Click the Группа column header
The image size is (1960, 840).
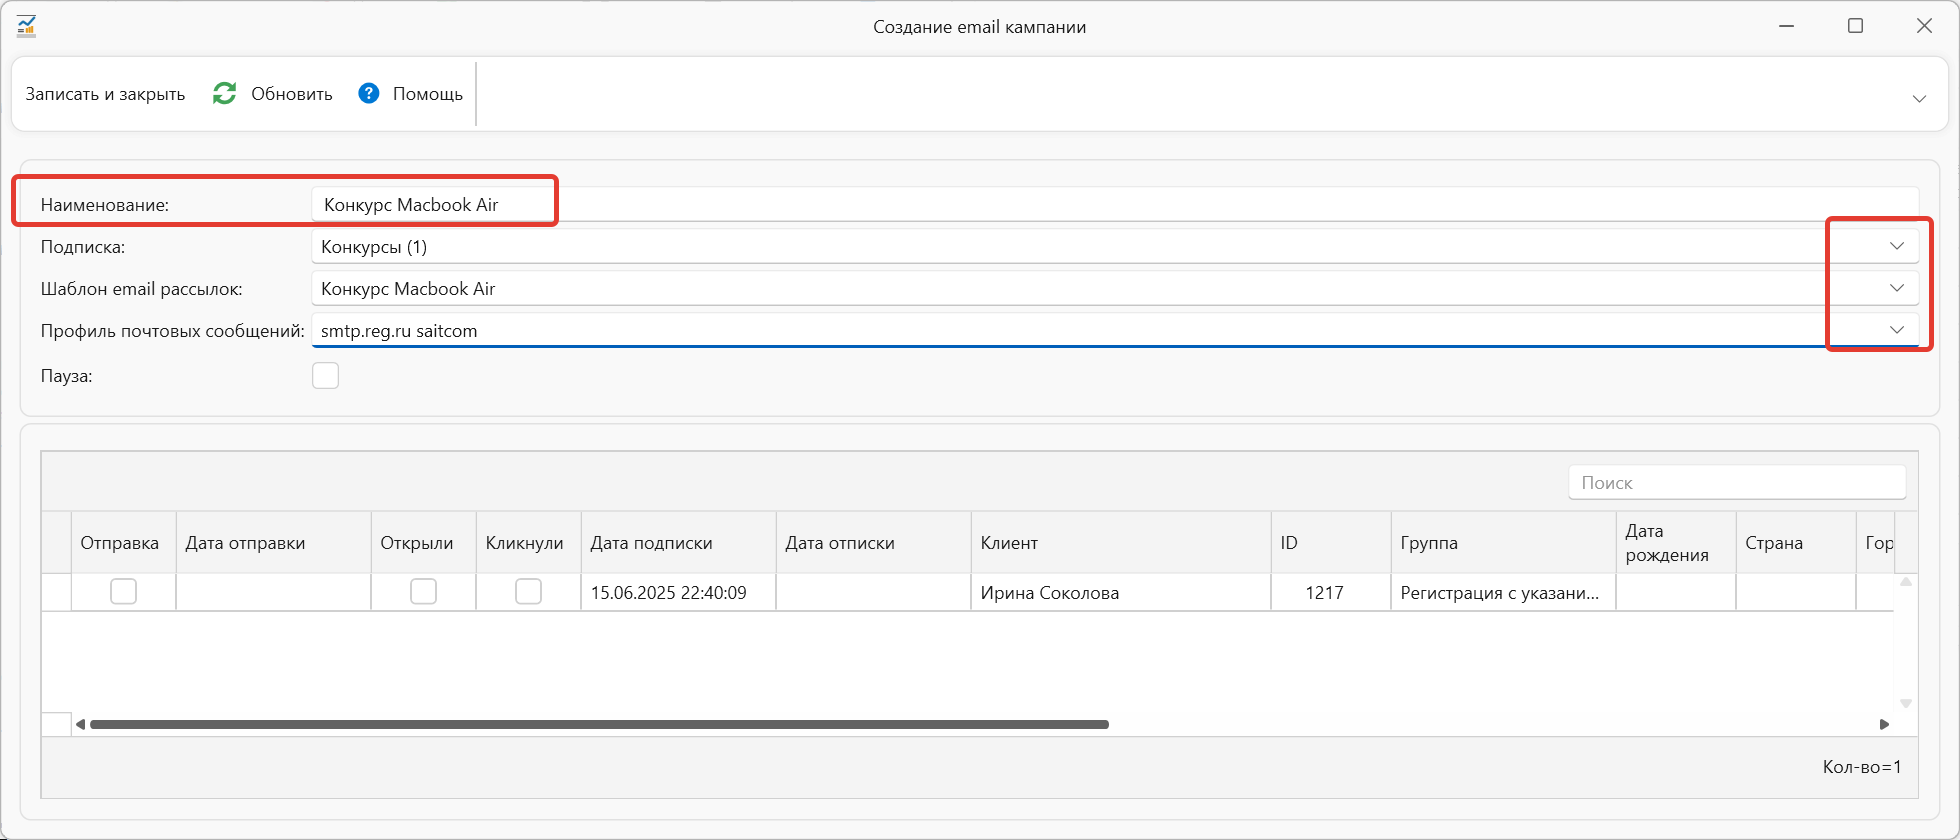1504,543
